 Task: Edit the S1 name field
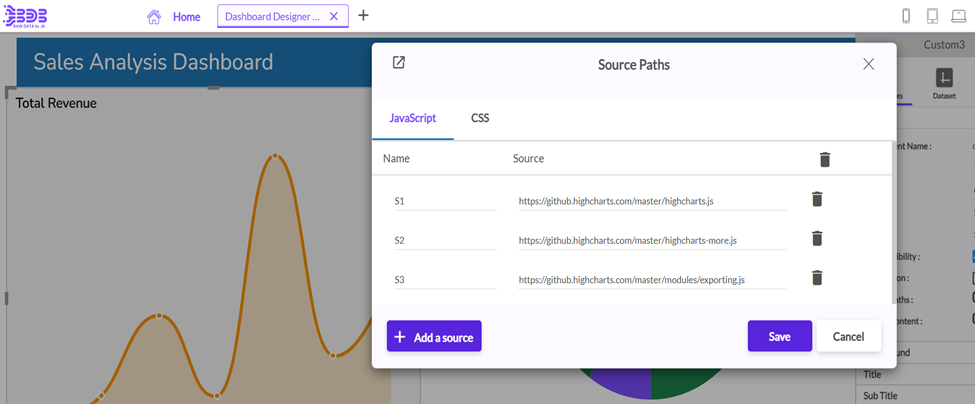(444, 201)
